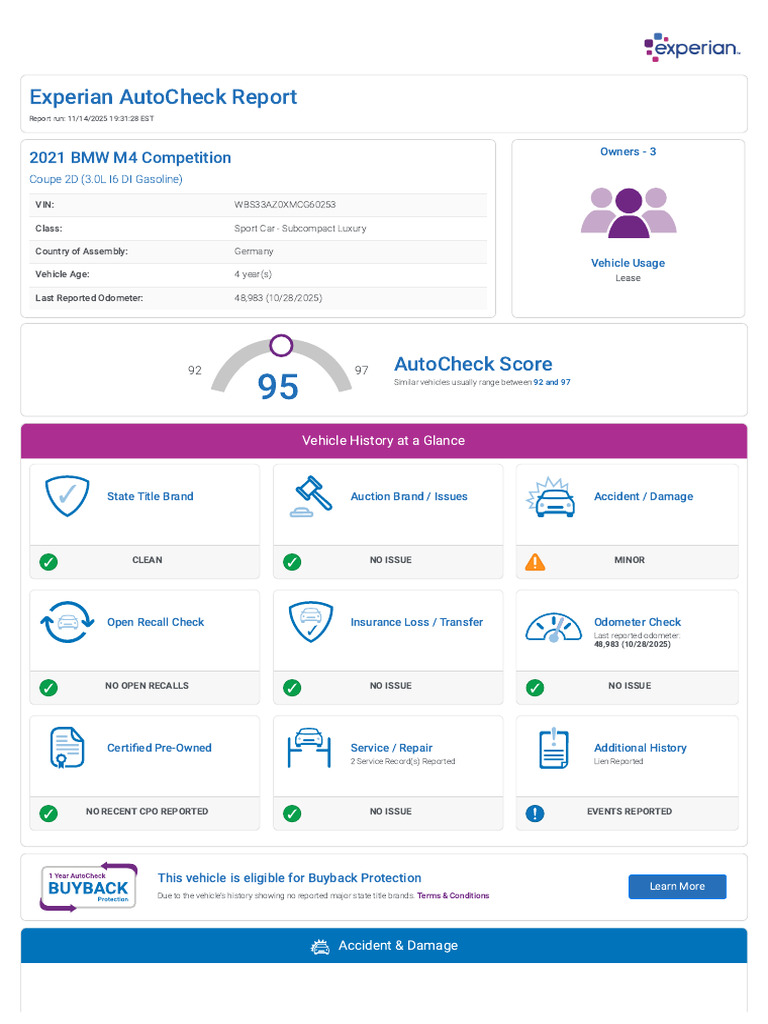This screenshot has width=768, height=1024.
Task: Click the Experian logo
Action: [692, 47]
